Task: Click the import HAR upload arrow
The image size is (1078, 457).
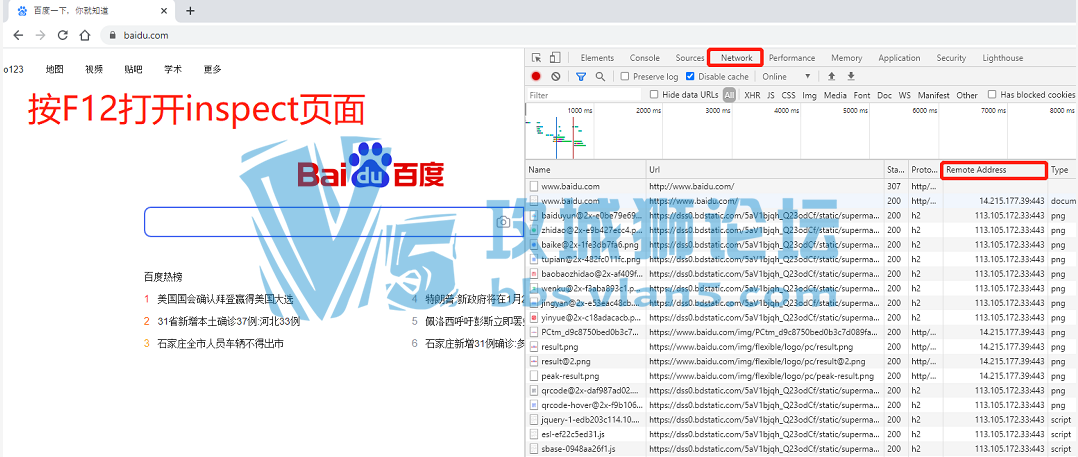Action: (x=831, y=76)
